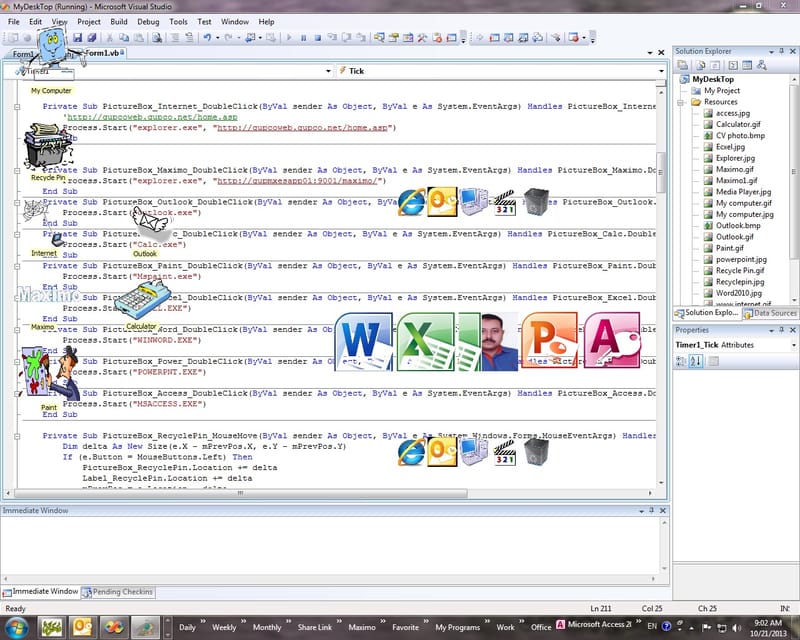The width and height of the screenshot is (800, 640).
Task: Click the alphabetical sort icon in Properties
Action: [x=696, y=361]
